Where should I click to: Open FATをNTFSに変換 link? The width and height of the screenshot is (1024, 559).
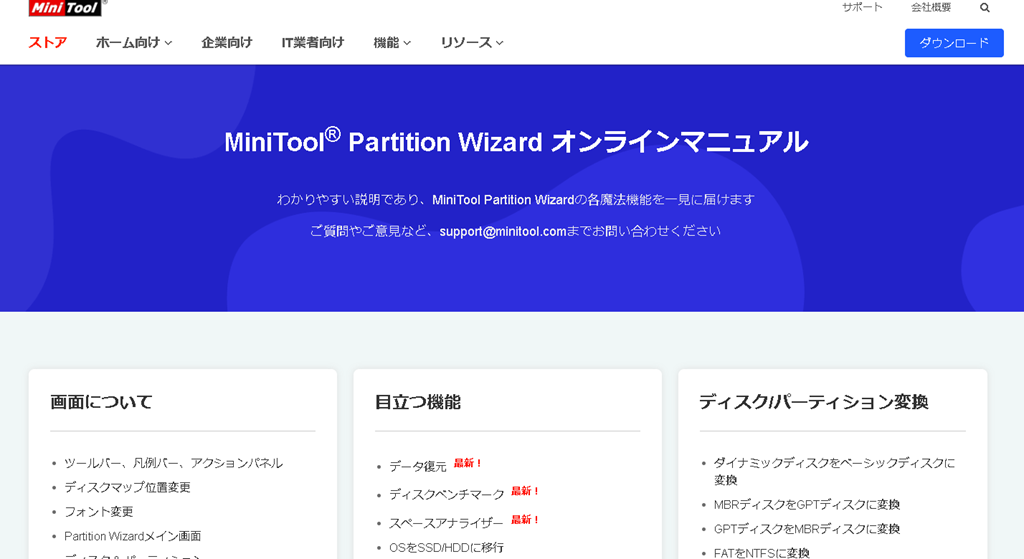(x=761, y=552)
